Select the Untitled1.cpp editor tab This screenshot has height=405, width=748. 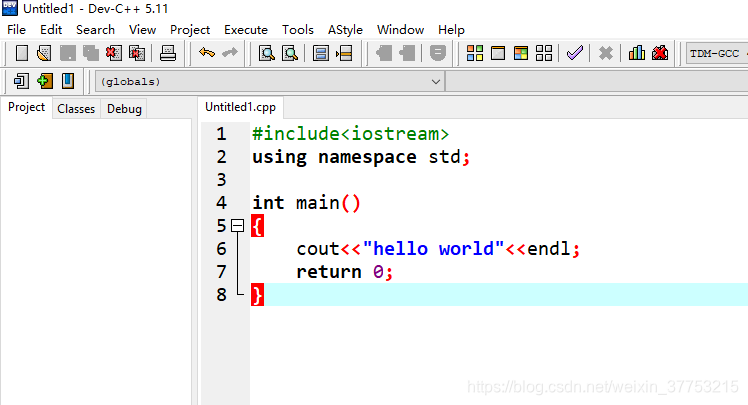pos(240,107)
